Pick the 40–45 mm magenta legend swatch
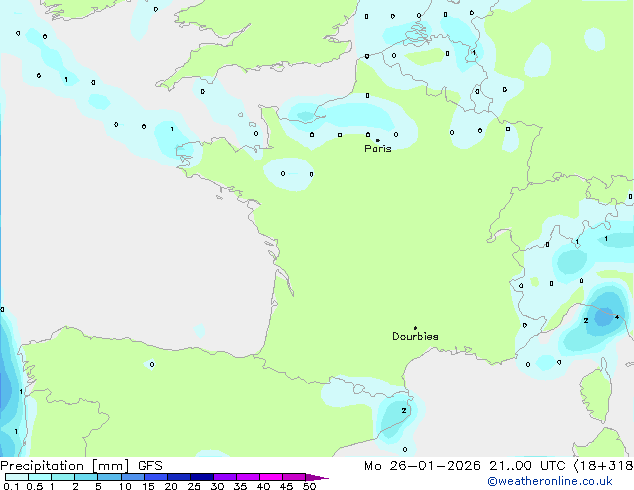 (271, 477)
